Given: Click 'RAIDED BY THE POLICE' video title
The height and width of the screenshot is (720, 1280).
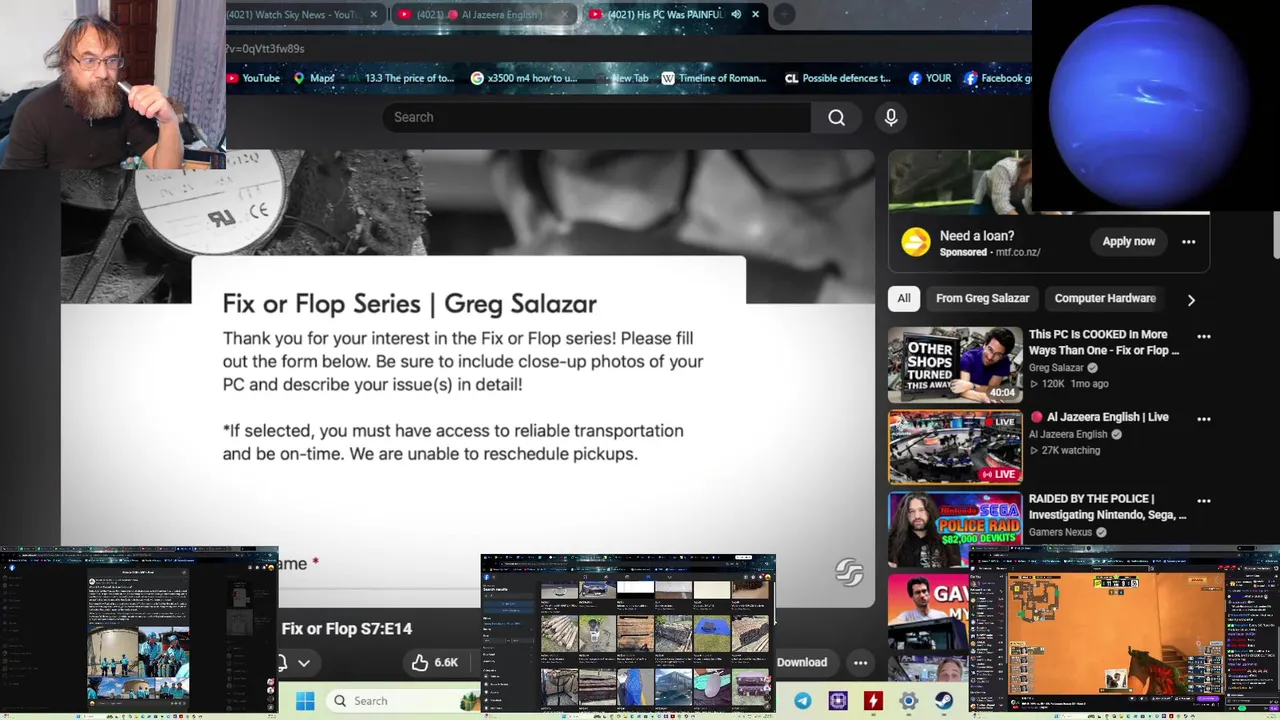Looking at the screenshot, I should tap(1107, 507).
